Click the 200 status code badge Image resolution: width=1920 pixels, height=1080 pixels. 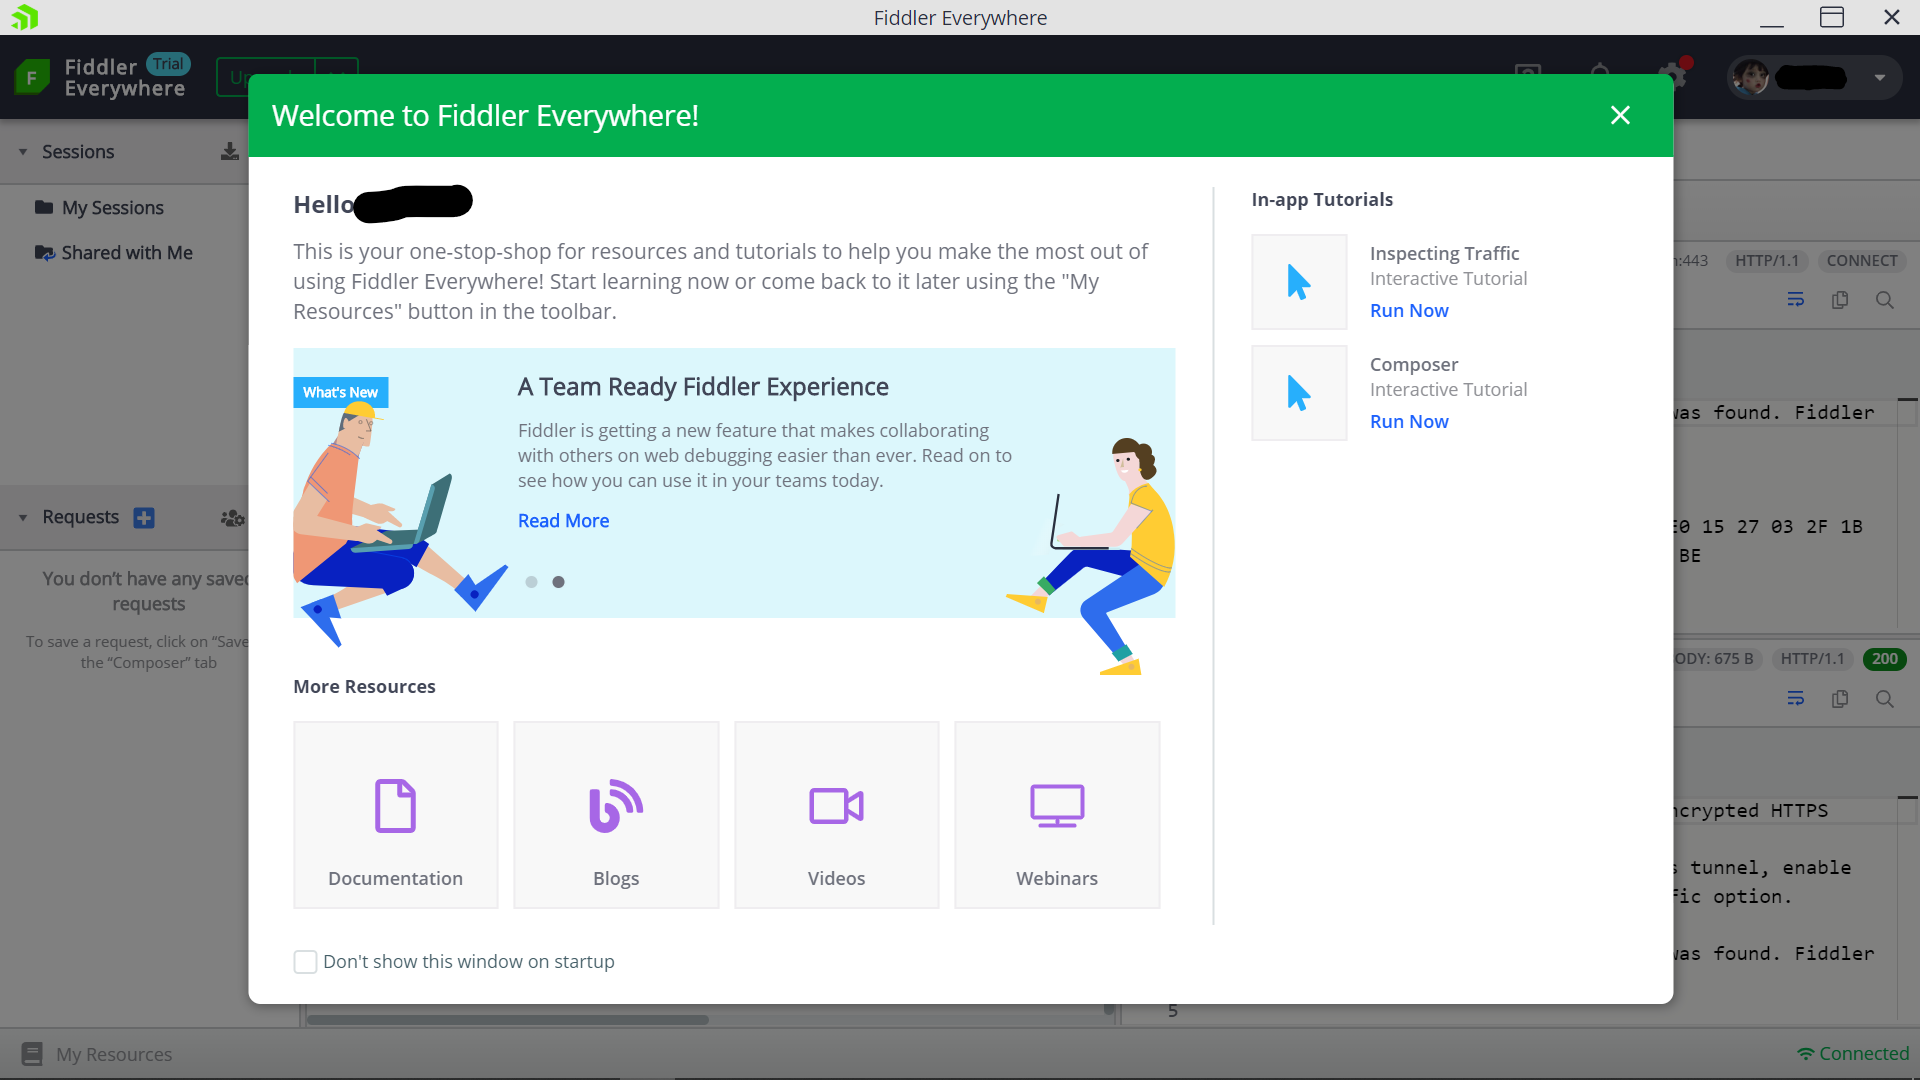(x=1885, y=659)
